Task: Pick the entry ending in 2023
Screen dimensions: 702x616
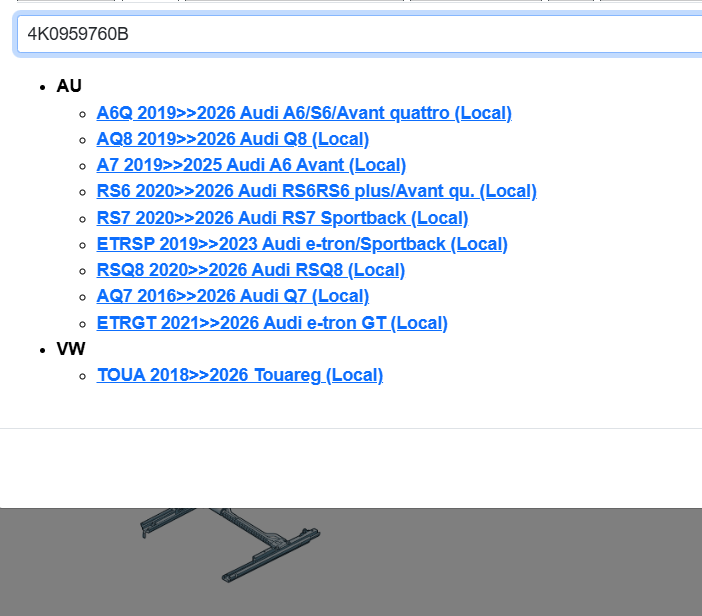Action: (302, 244)
